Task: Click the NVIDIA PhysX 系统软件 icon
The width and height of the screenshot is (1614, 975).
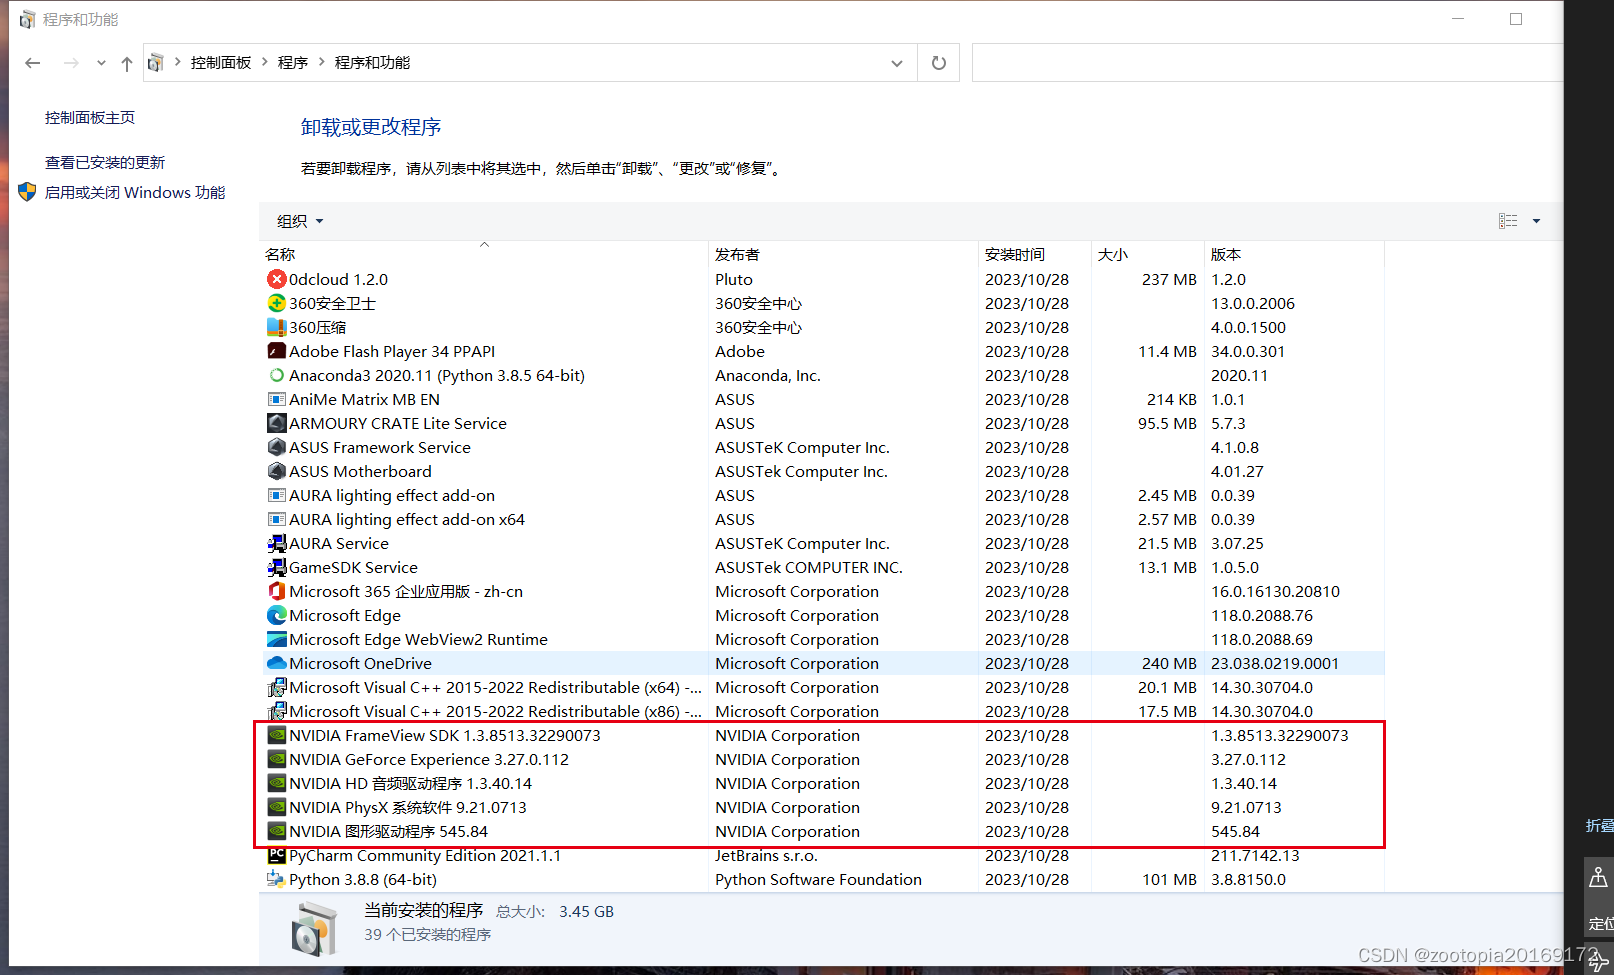Action: point(277,807)
